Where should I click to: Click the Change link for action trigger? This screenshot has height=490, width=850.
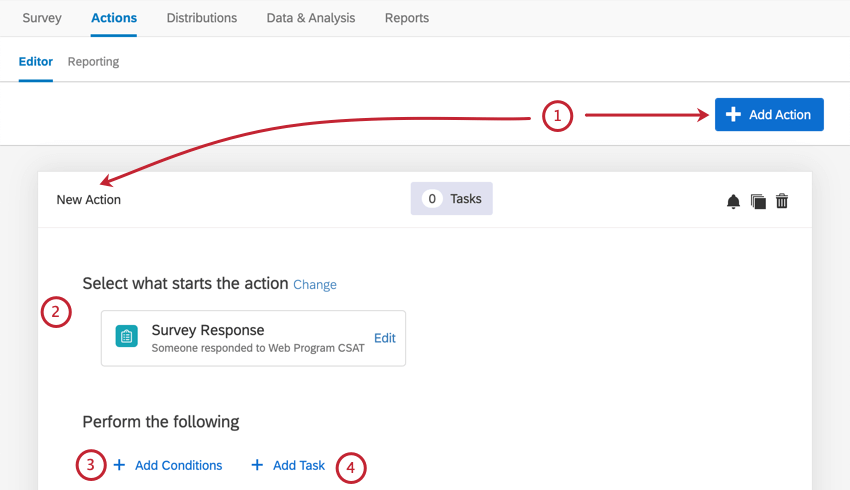(314, 285)
